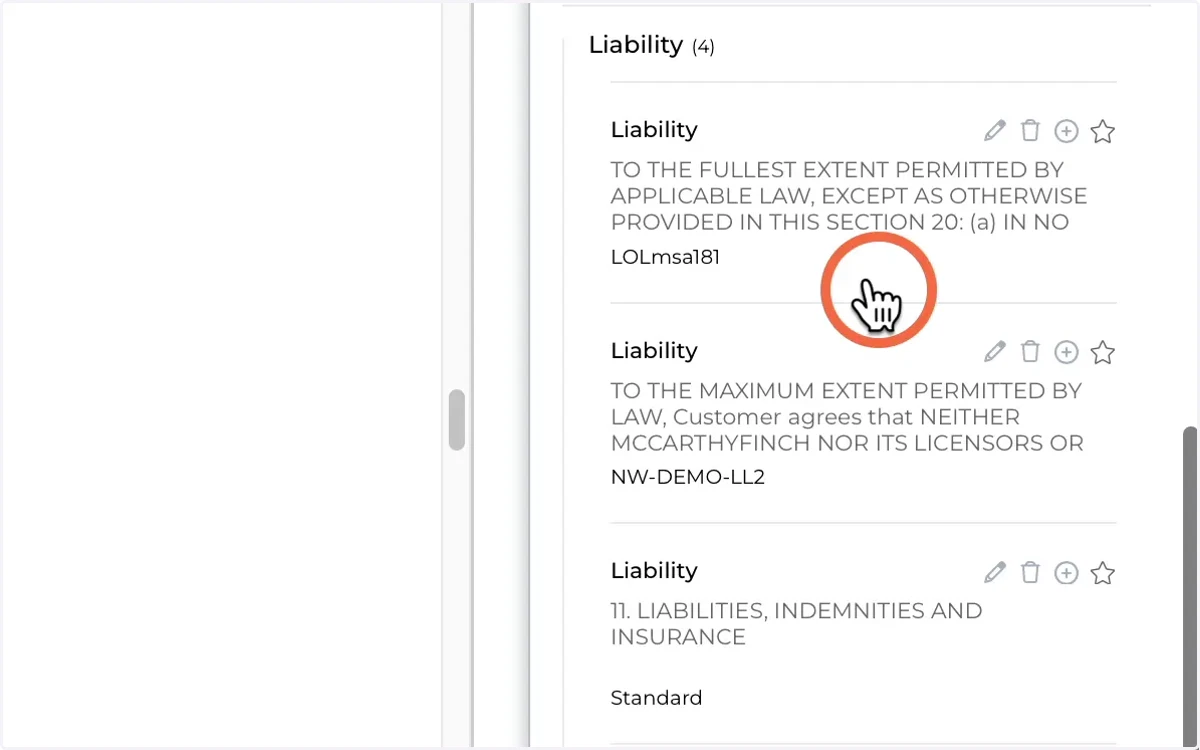The width and height of the screenshot is (1200, 750).
Task: Add clause via plus icon for LOLmsa181
Action: coord(1067,131)
